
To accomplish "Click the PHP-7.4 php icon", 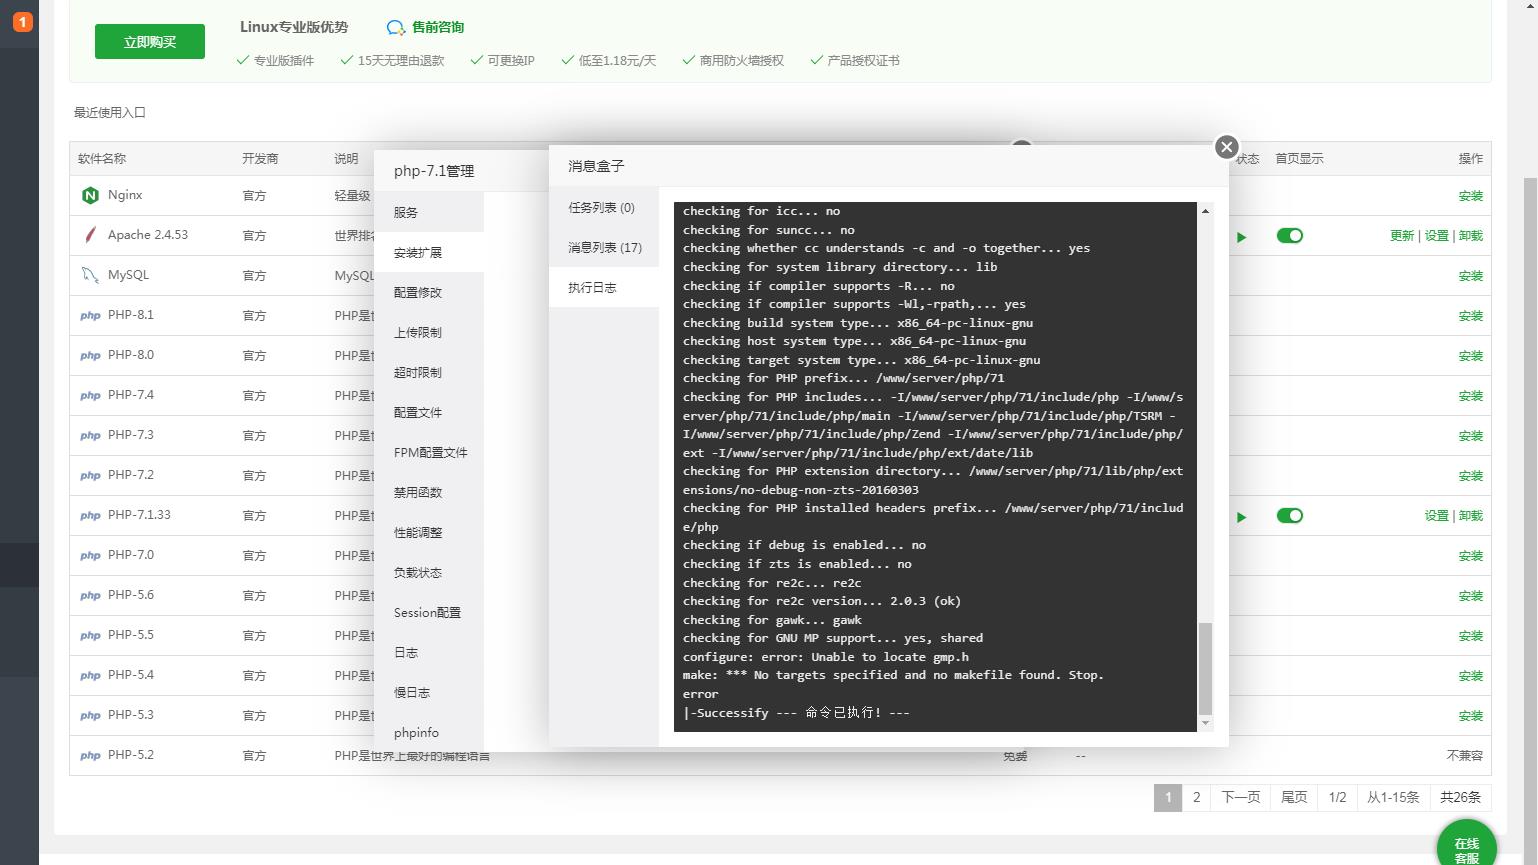I will 90,395.
